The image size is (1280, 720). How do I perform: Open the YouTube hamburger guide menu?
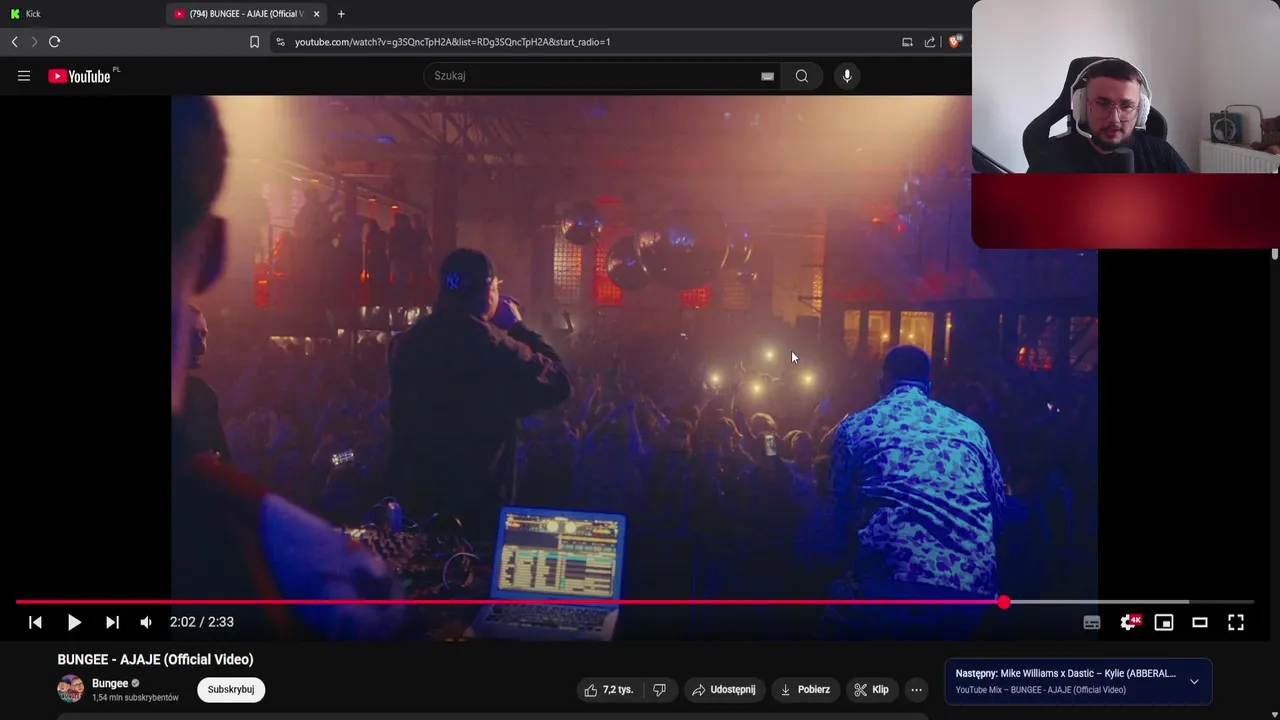pyautogui.click(x=24, y=76)
